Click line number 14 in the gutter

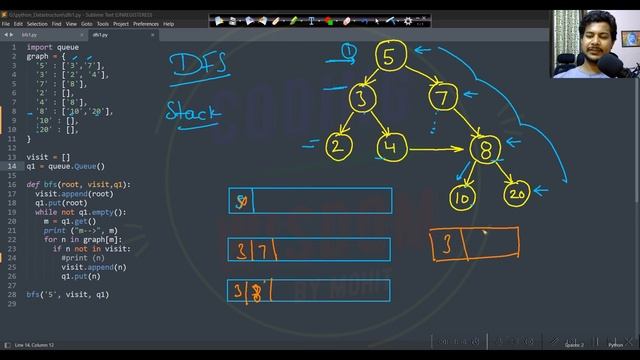tap(12, 167)
